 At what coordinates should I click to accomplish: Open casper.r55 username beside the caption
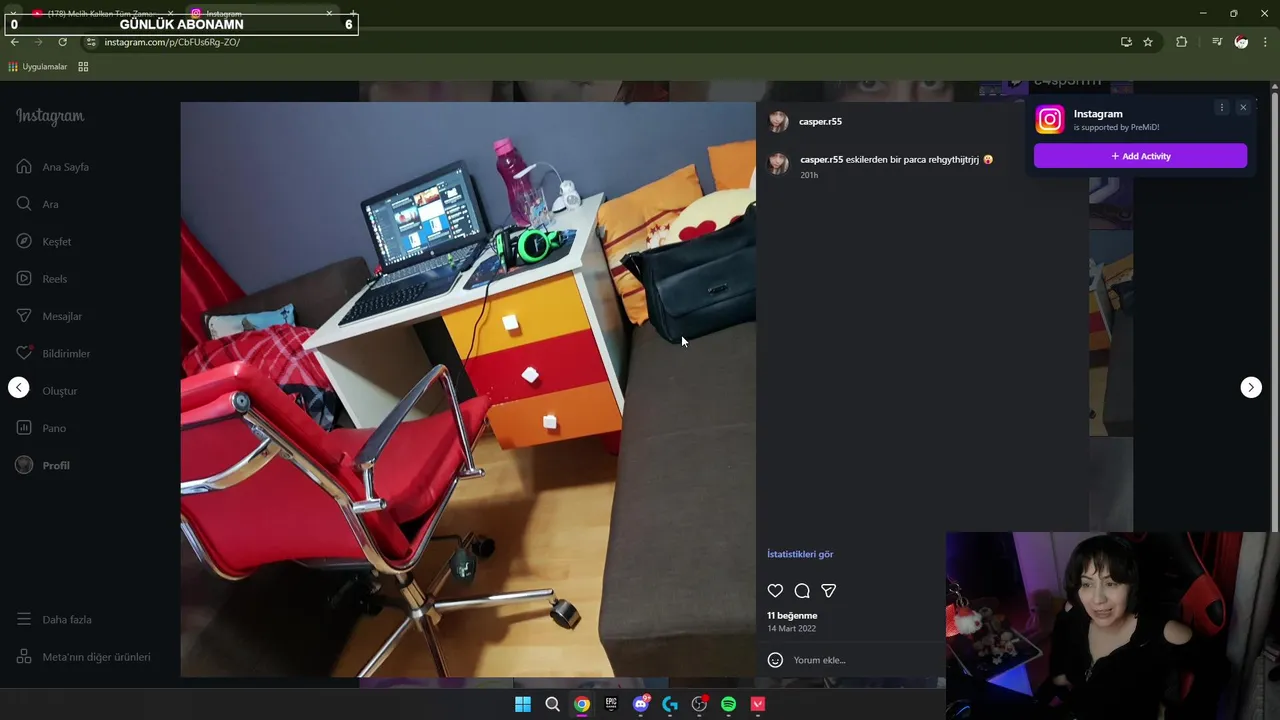point(821,159)
